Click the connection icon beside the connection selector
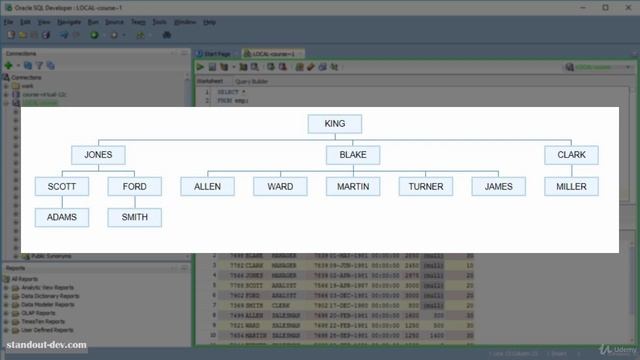The width and height of the screenshot is (640, 360). pos(569,67)
